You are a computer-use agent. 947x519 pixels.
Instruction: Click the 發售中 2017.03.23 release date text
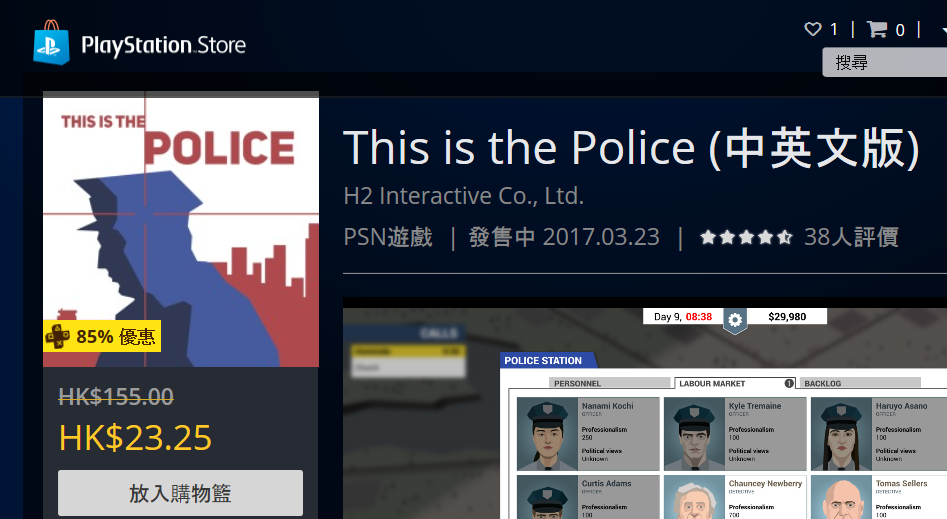point(564,237)
